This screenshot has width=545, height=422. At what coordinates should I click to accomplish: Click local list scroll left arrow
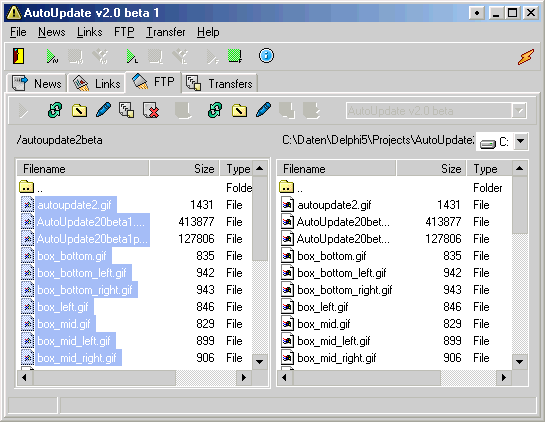284,378
